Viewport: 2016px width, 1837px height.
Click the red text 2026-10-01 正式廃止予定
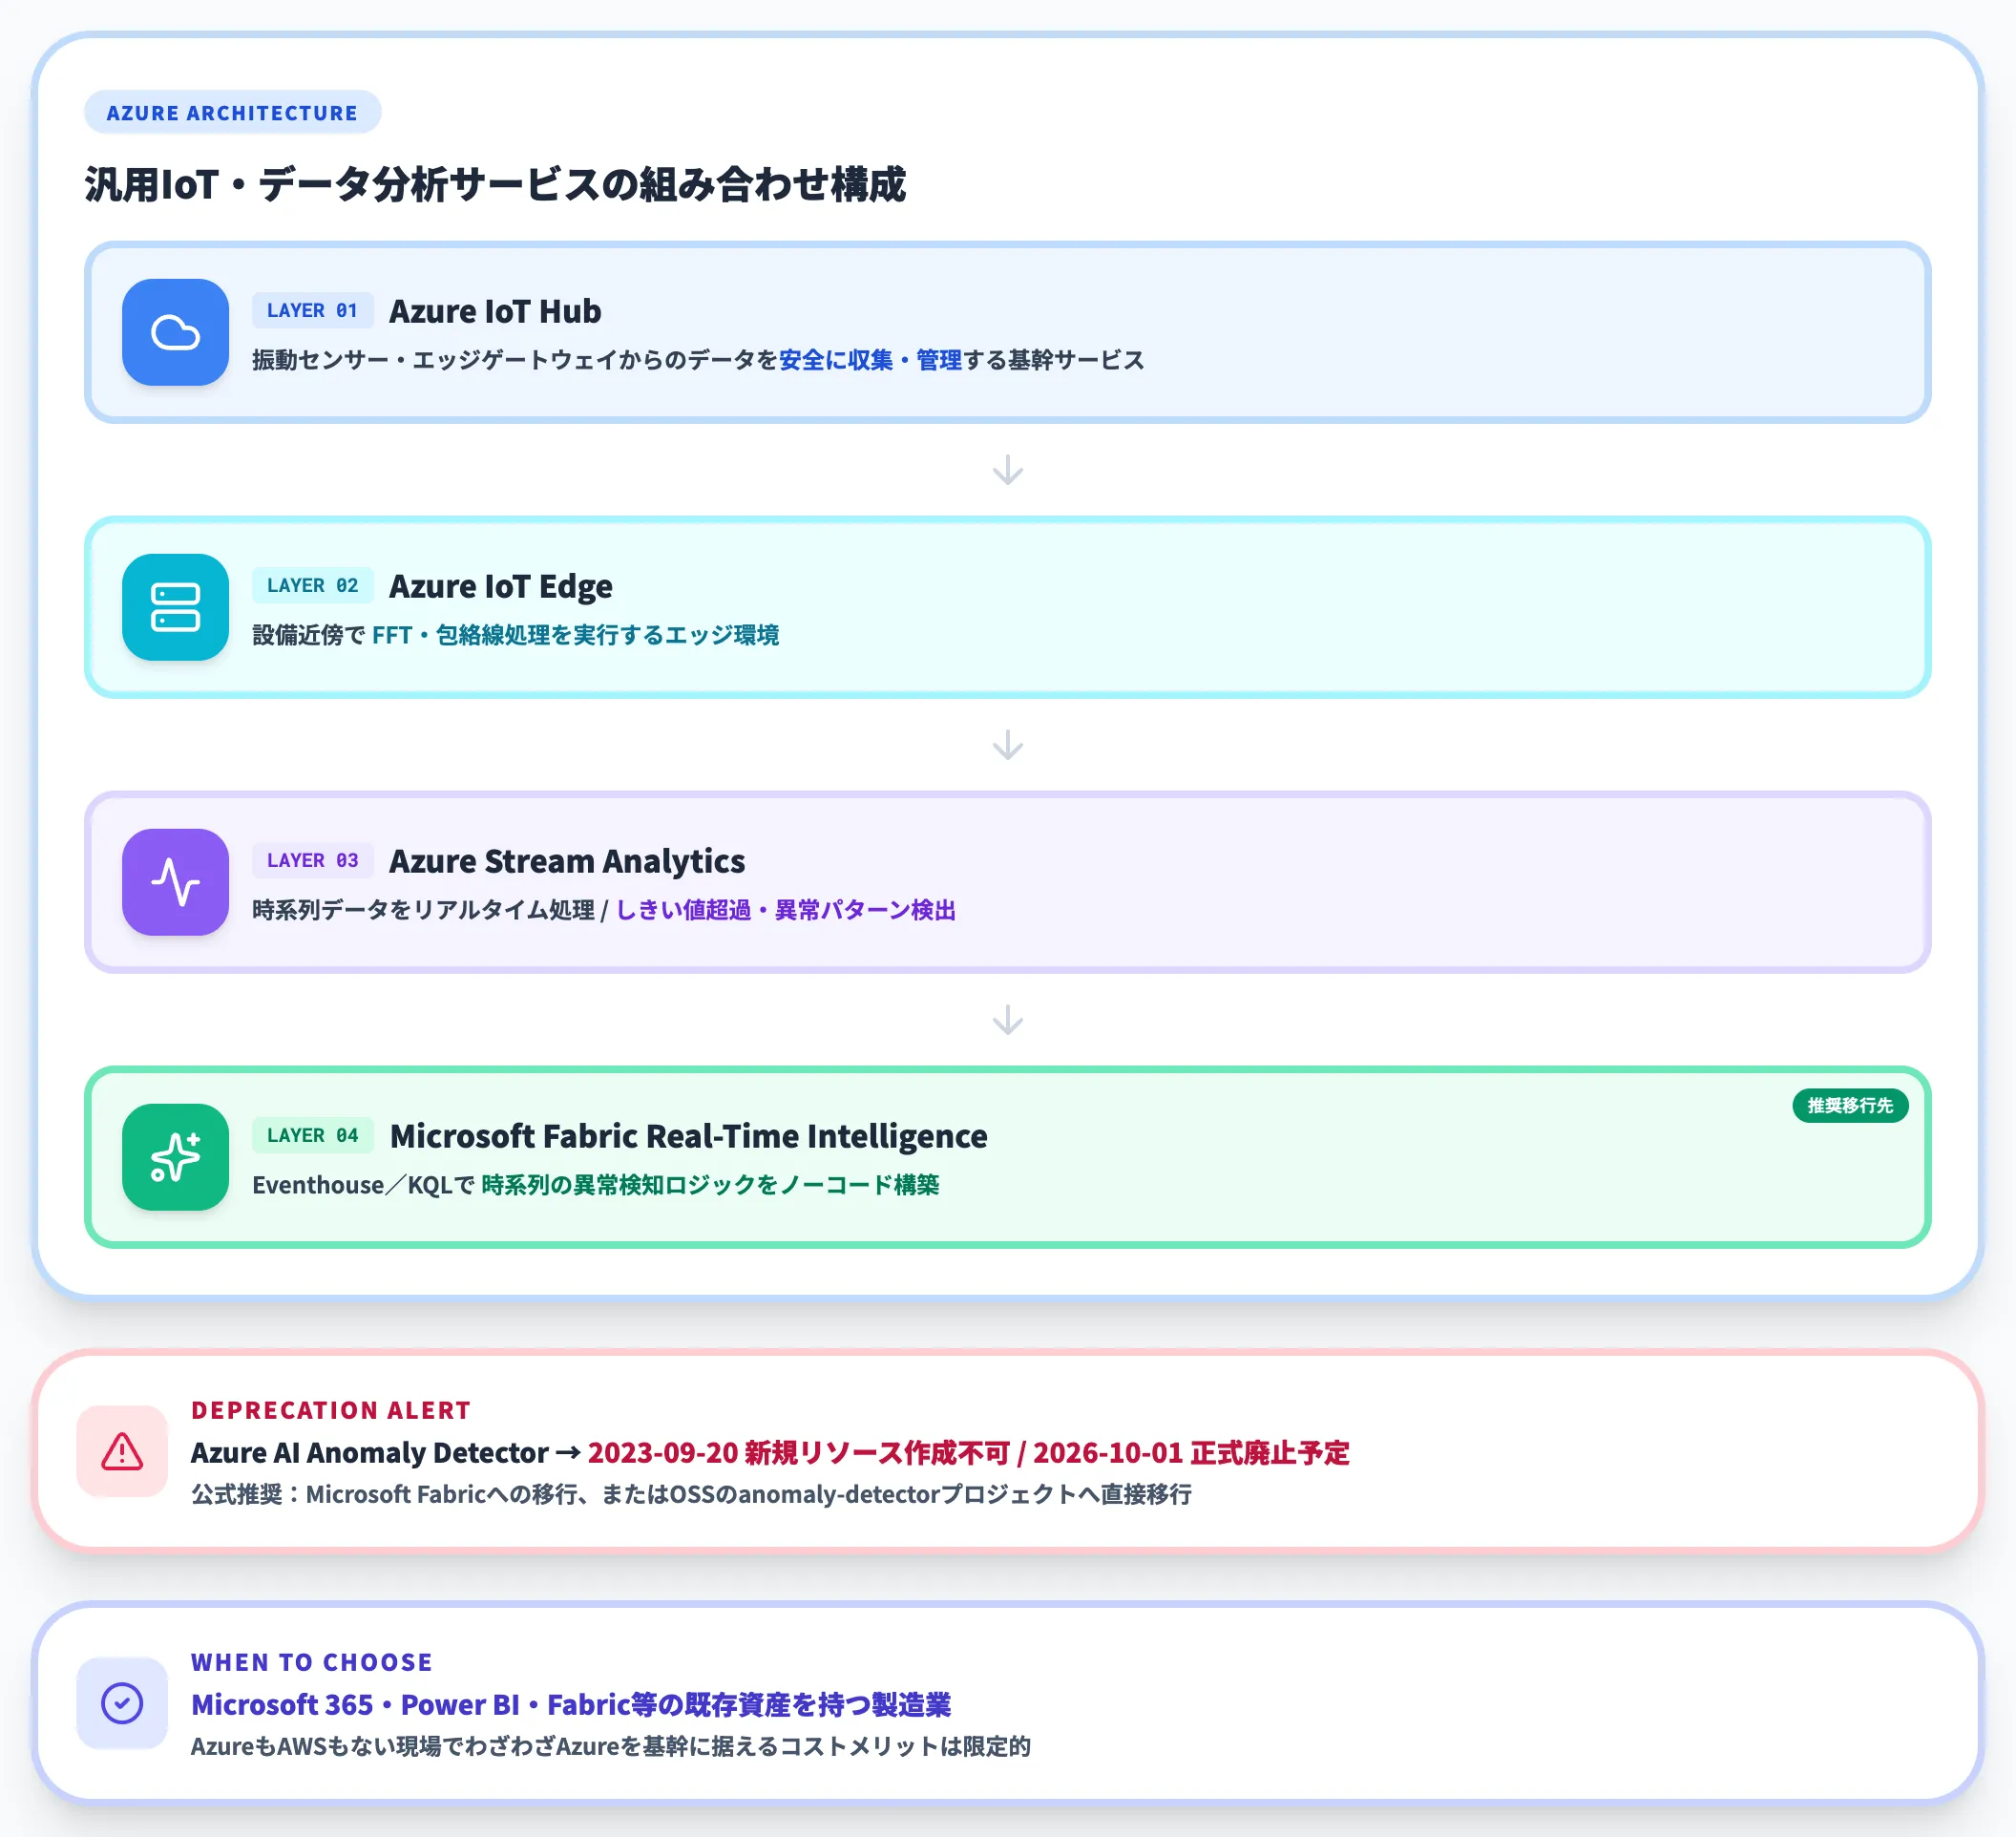[1191, 1452]
